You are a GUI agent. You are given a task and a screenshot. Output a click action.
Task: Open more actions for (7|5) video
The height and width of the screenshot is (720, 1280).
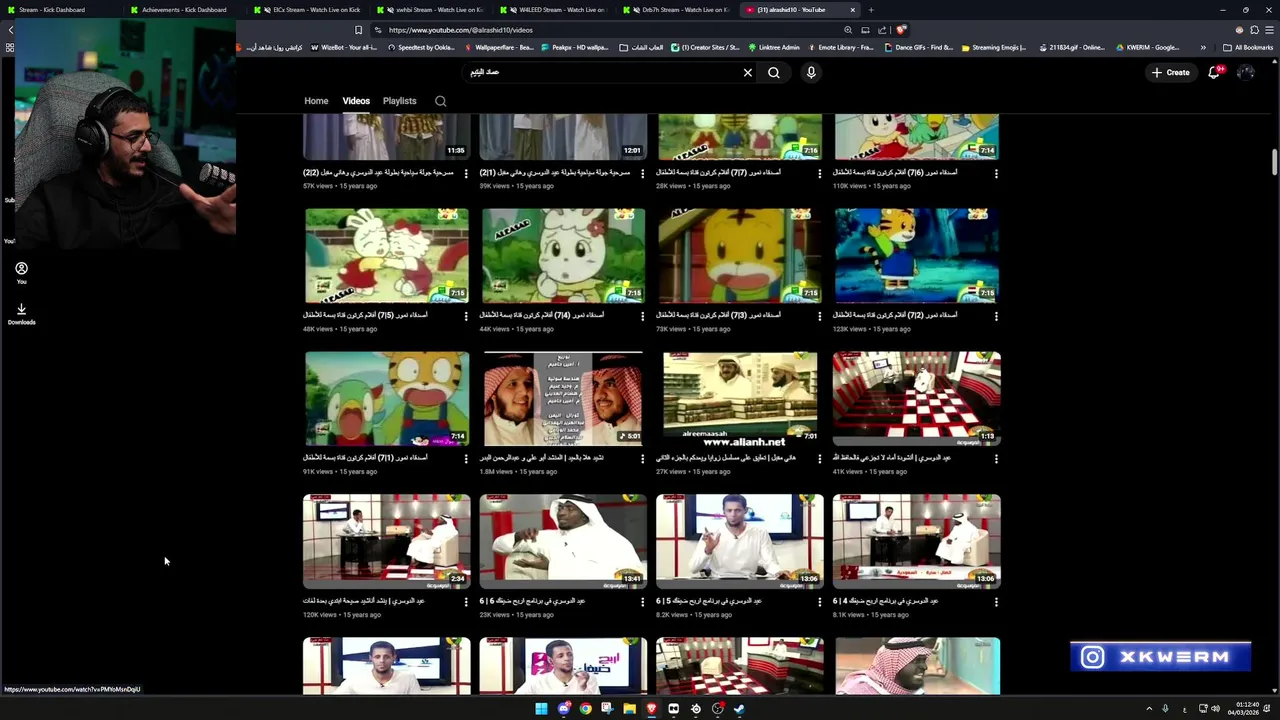pyautogui.click(x=466, y=316)
